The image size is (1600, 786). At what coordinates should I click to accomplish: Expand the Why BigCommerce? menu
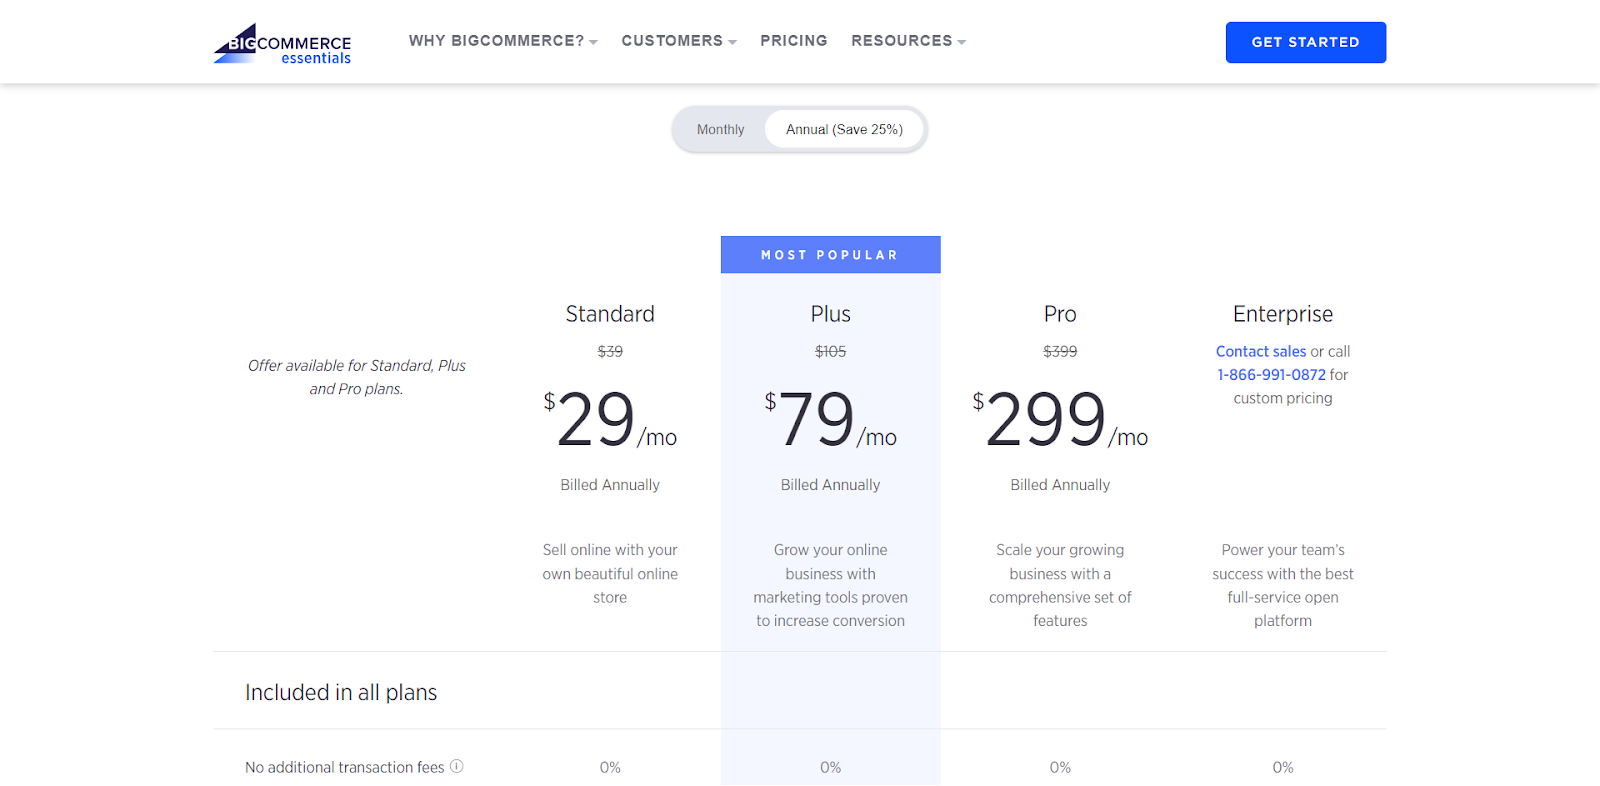pyautogui.click(x=503, y=41)
